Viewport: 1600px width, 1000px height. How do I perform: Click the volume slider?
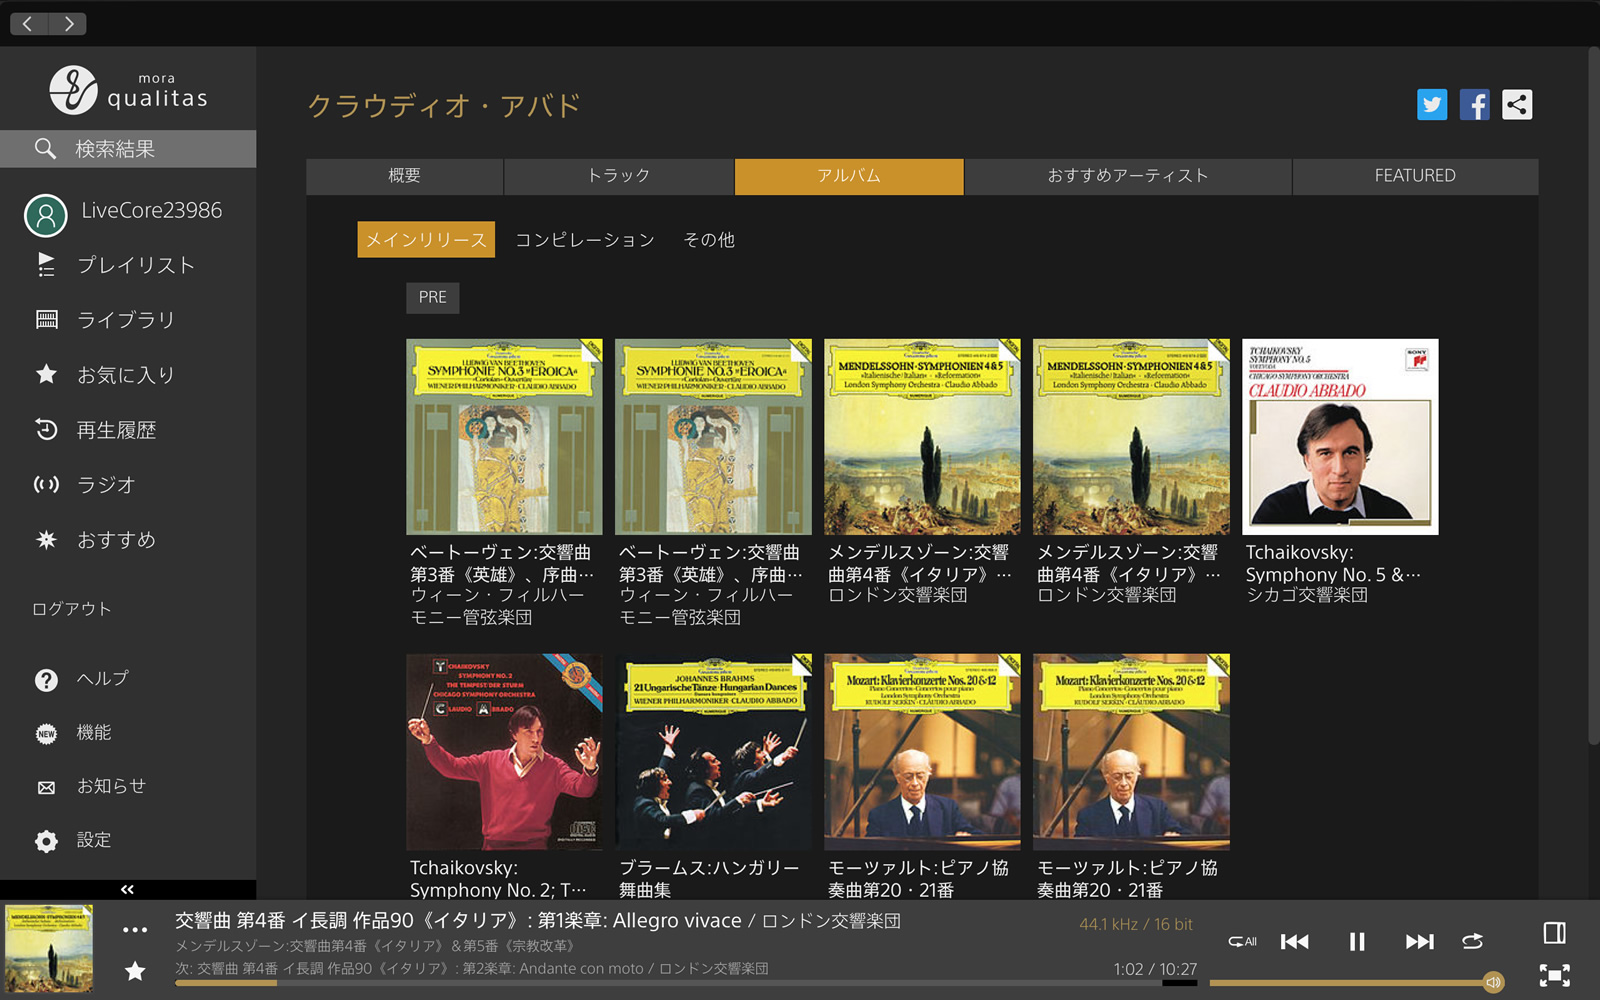(x=1356, y=983)
